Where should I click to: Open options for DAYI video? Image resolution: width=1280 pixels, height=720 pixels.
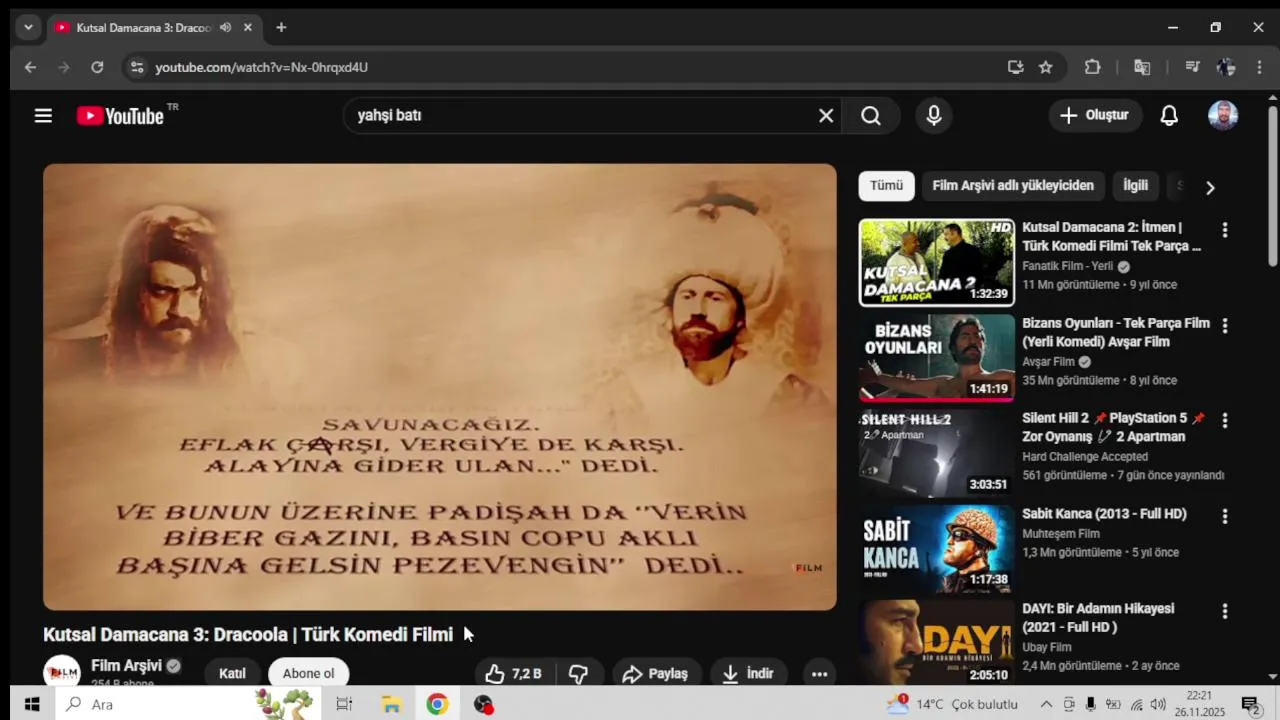[1225, 611]
